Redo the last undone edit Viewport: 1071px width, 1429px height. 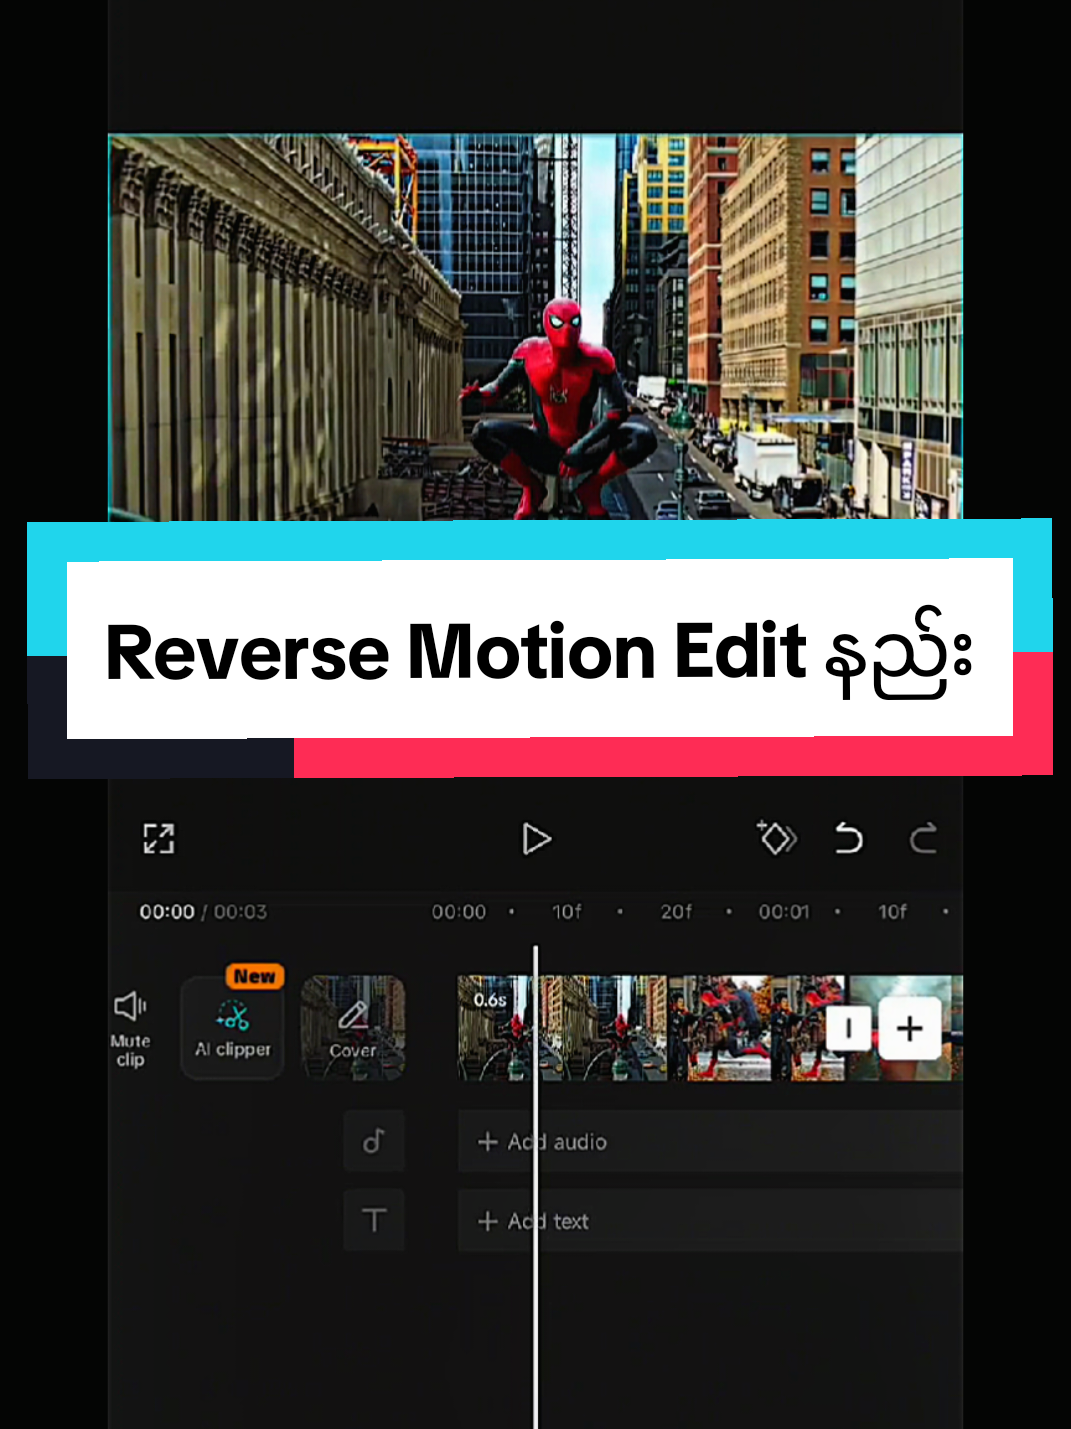tap(923, 838)
